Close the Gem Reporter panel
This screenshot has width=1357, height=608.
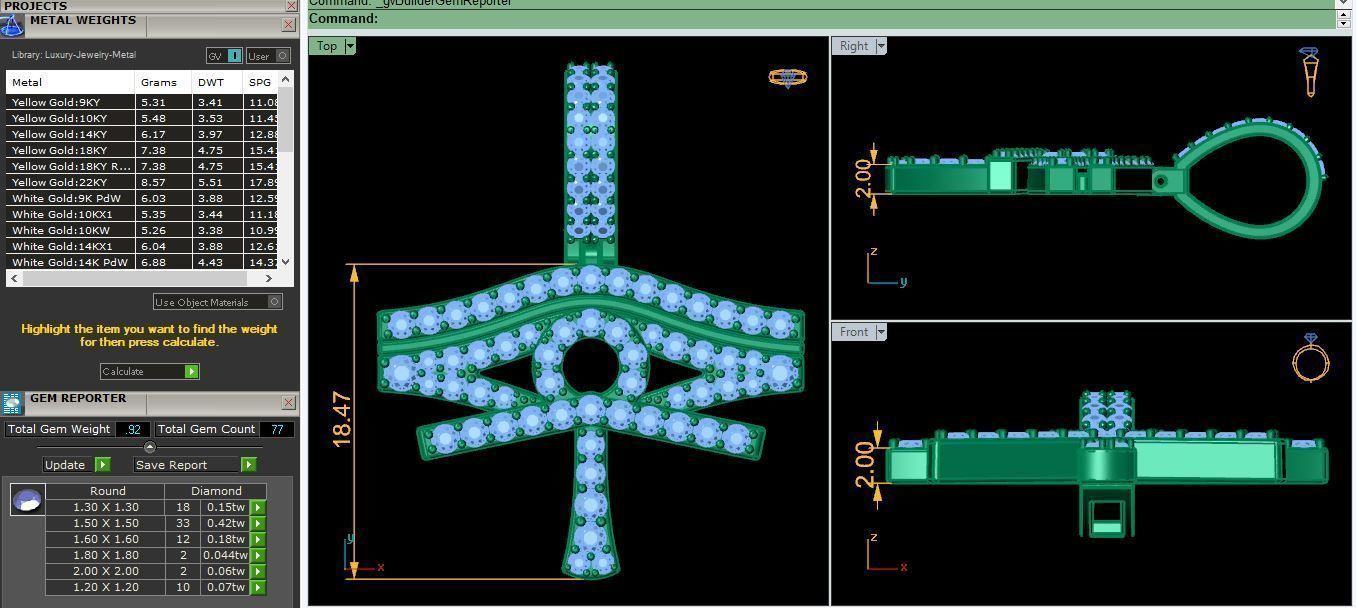(289, 402)
